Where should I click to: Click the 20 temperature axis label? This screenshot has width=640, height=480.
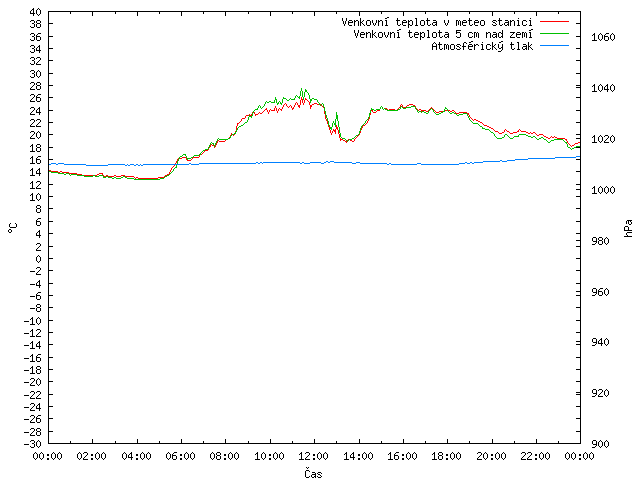[36, 135]
